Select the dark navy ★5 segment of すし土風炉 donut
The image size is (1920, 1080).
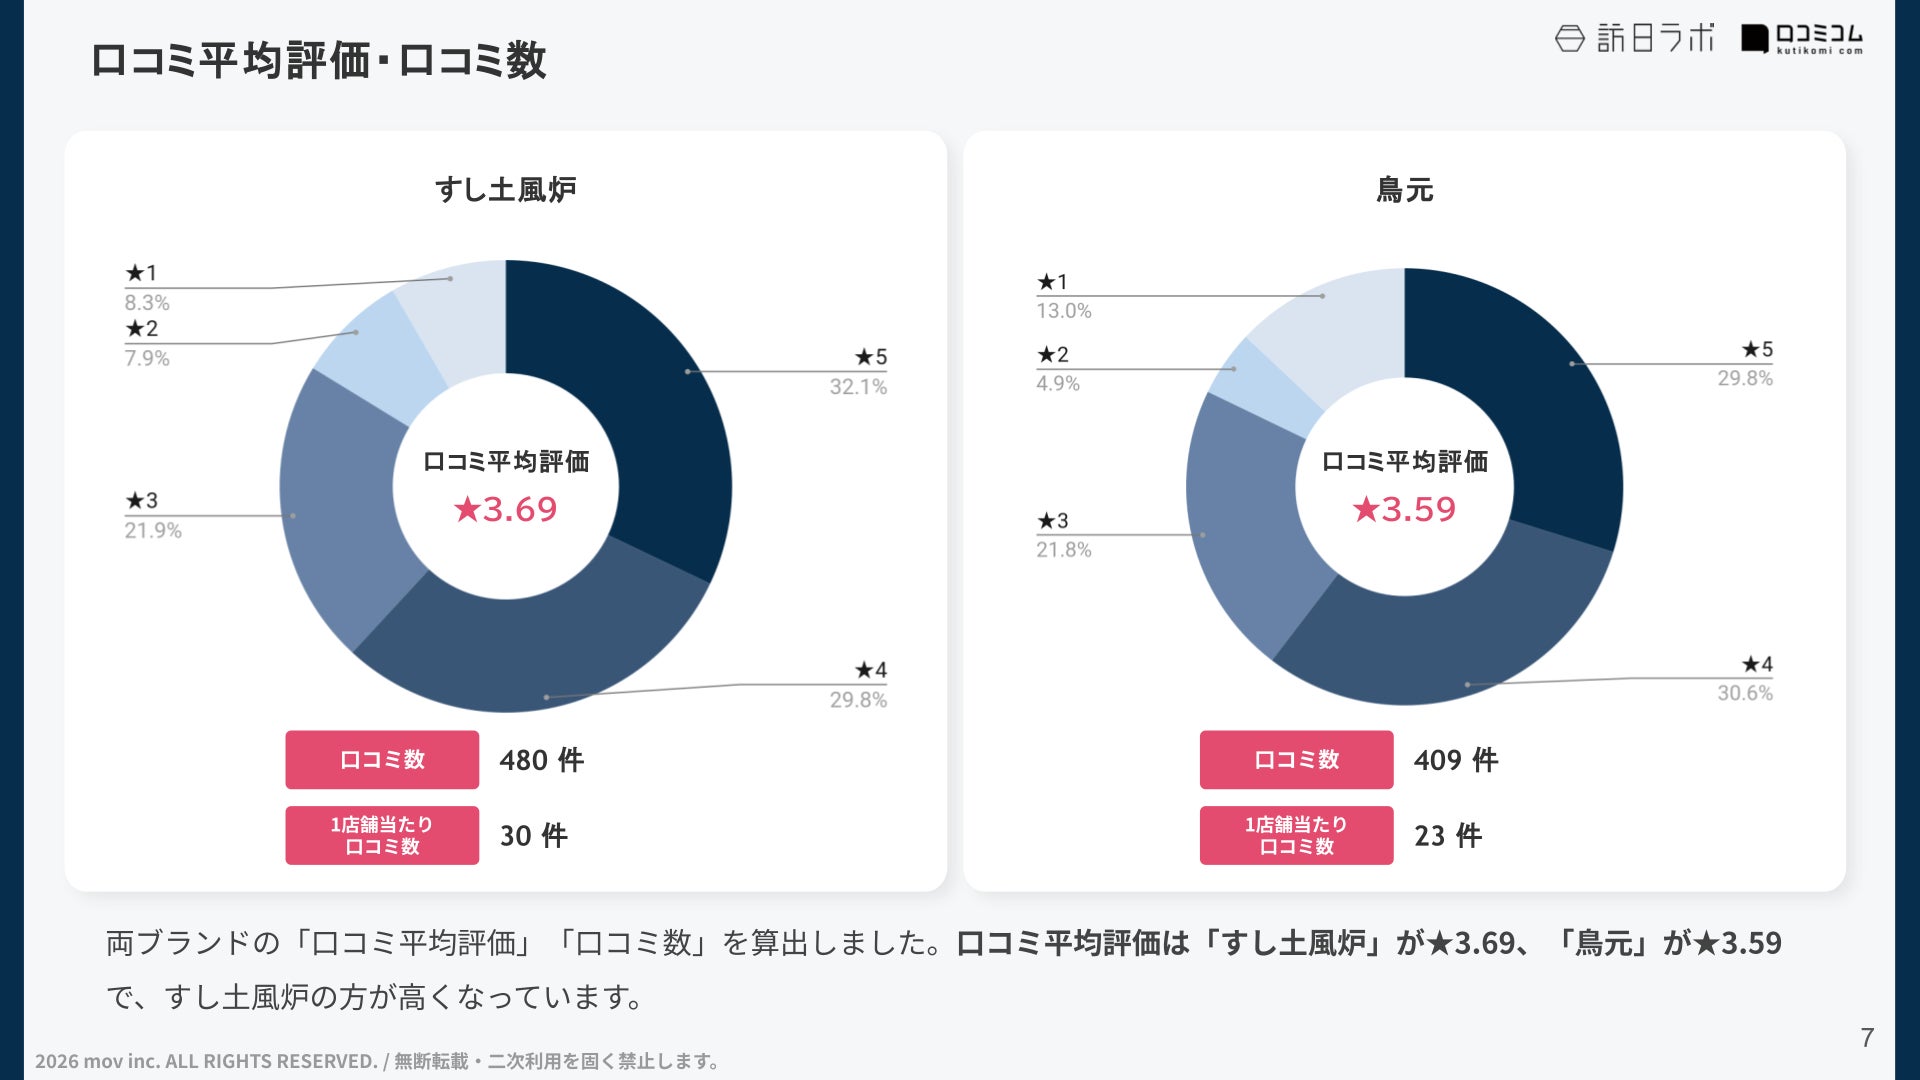click(x=640, y=400)
